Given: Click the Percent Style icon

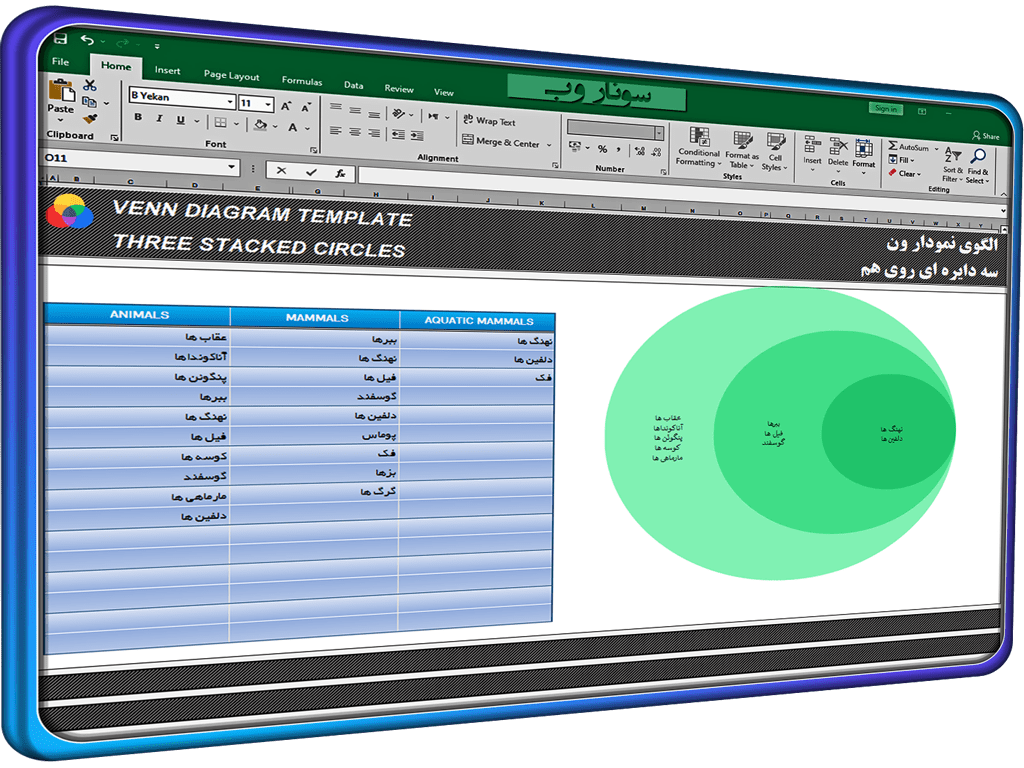Looking at the screenshot, I should pos(602,149).
